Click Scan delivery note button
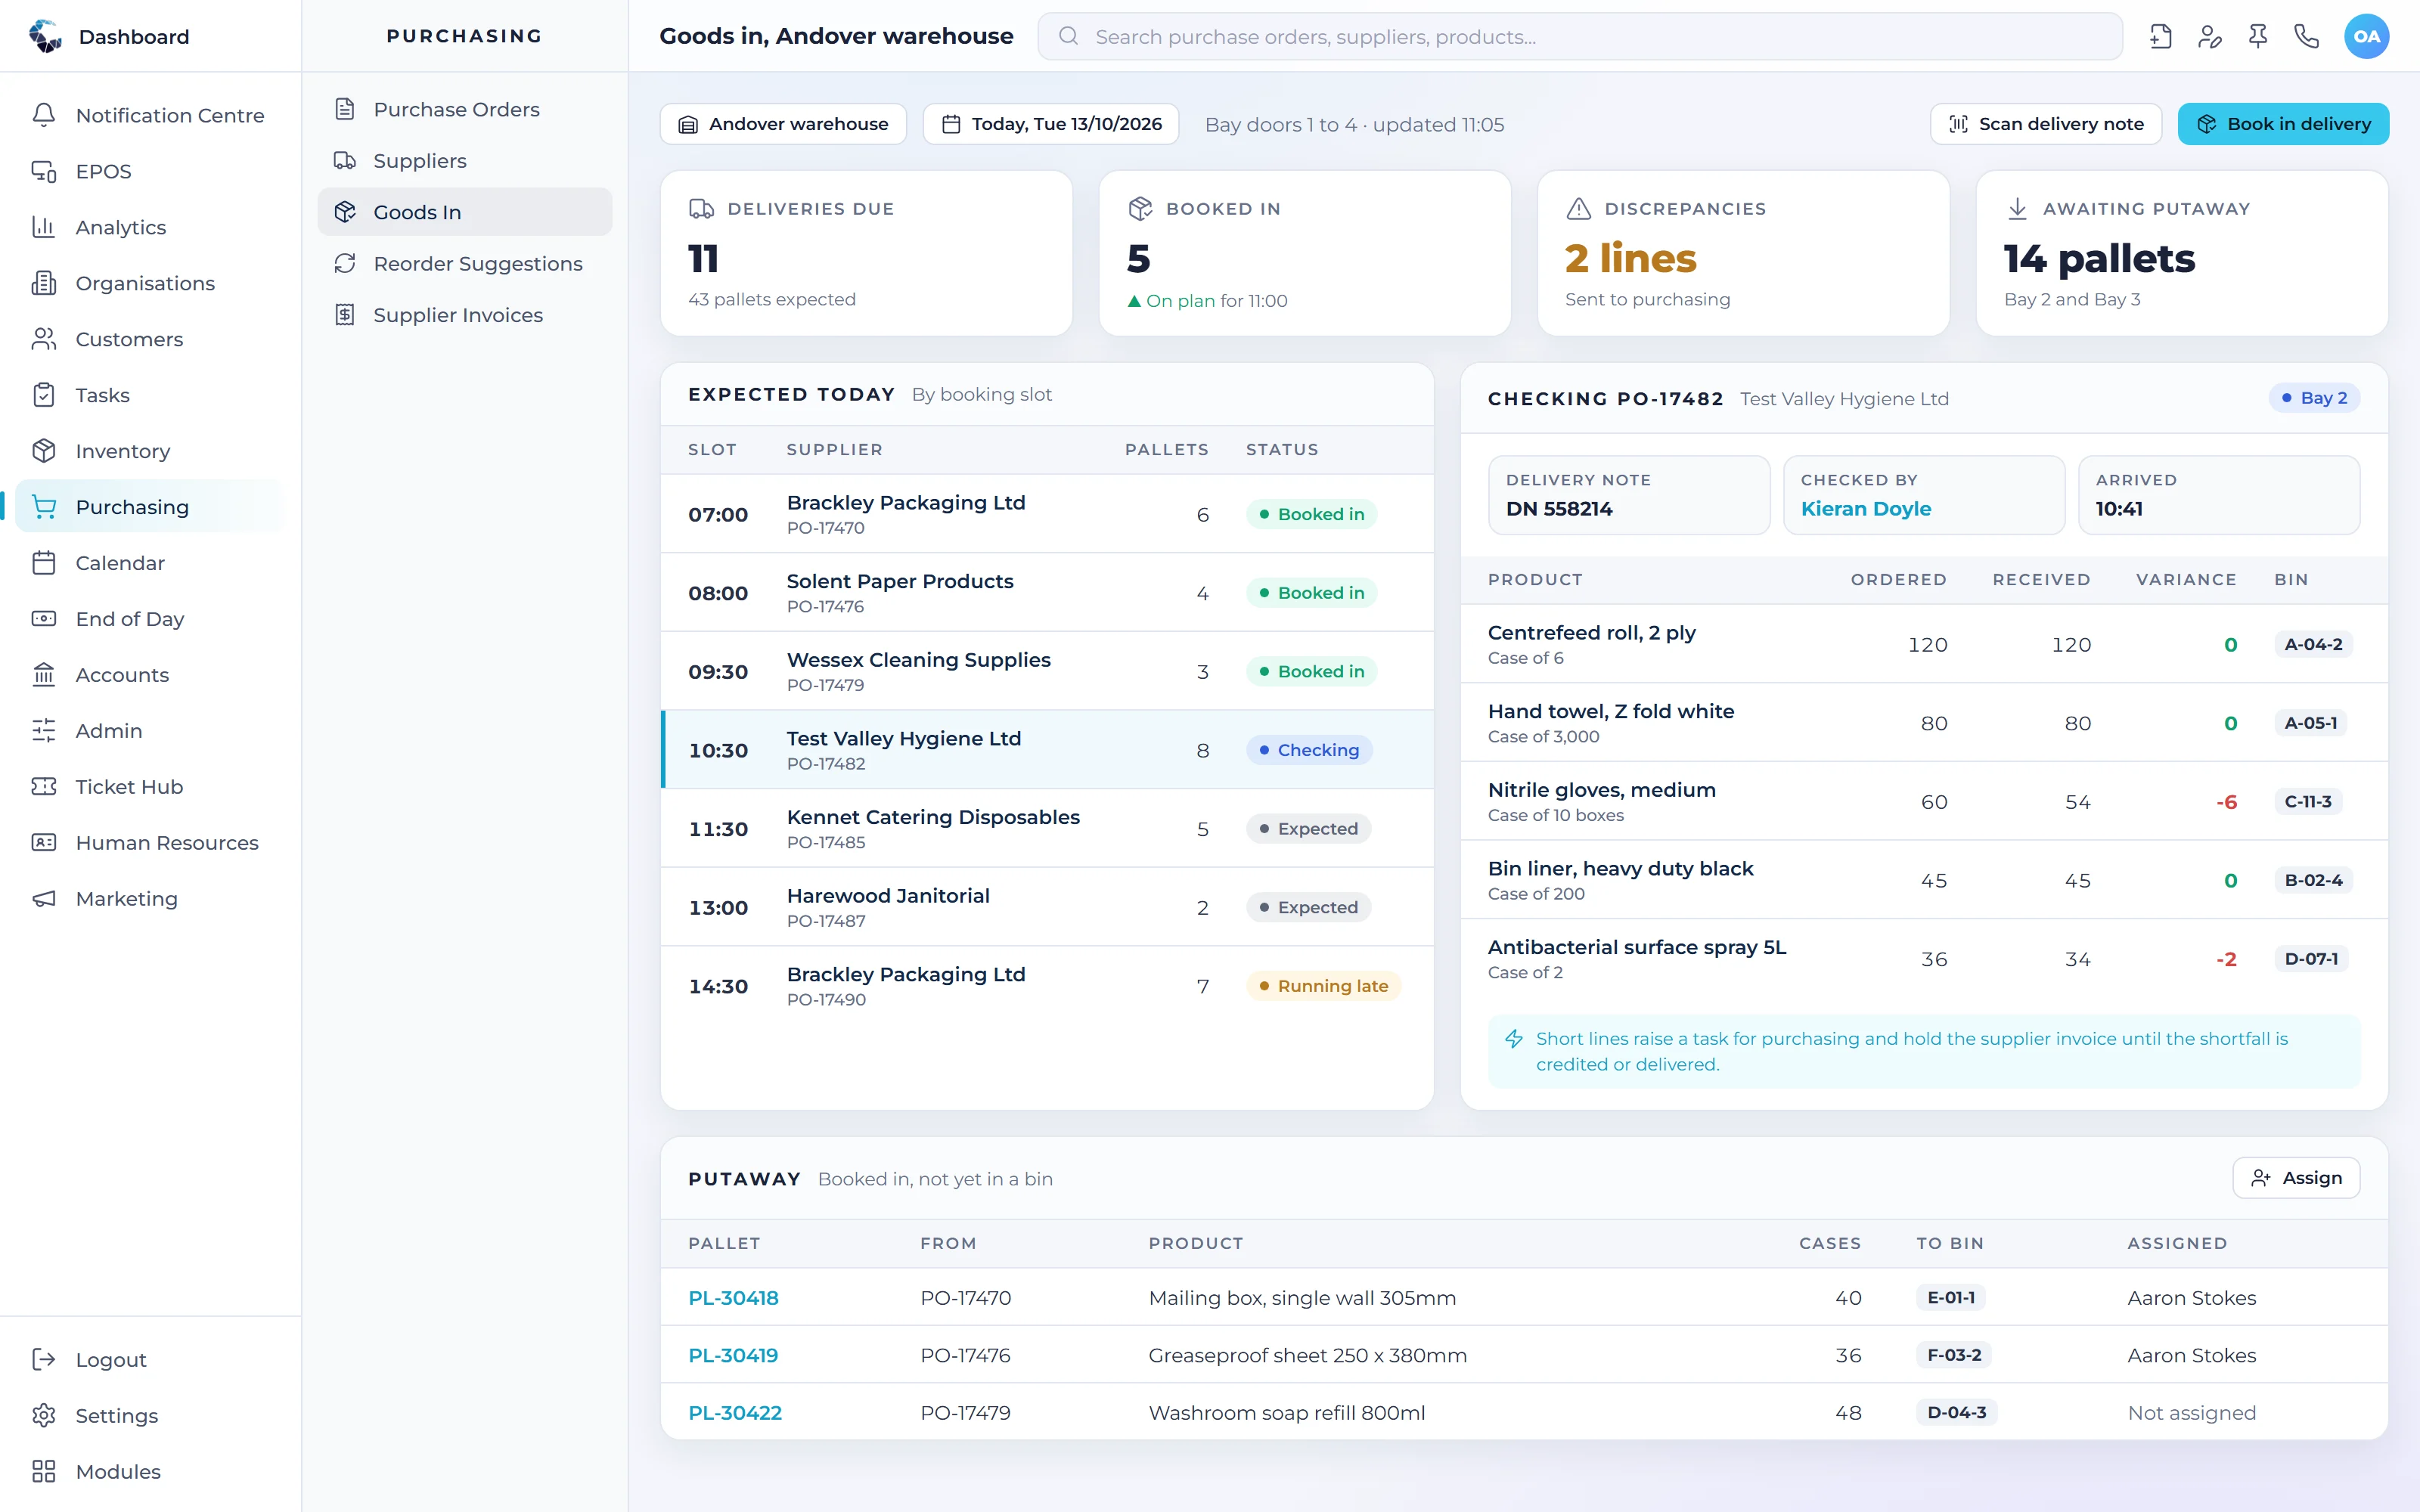2420x1512 pixels. tap(2046, 124)
